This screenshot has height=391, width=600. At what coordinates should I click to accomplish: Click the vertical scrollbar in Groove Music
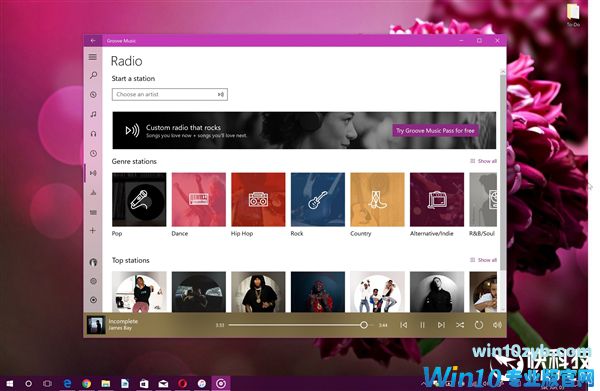pos(503,172)
